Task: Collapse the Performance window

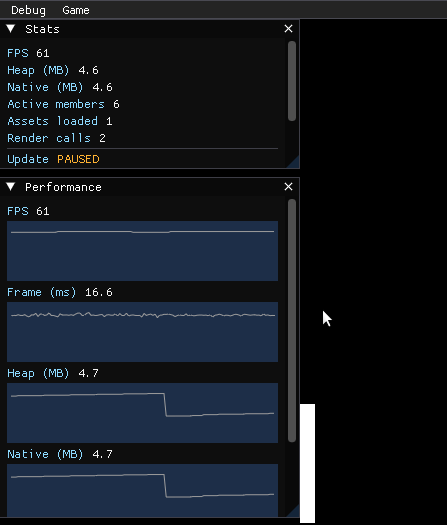Action: (x=11, y=187)
